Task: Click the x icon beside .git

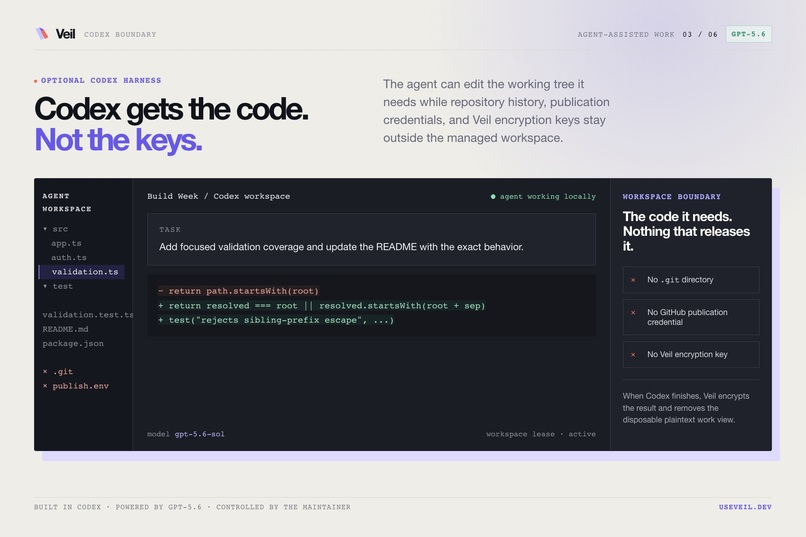Action: click(45, 372)
